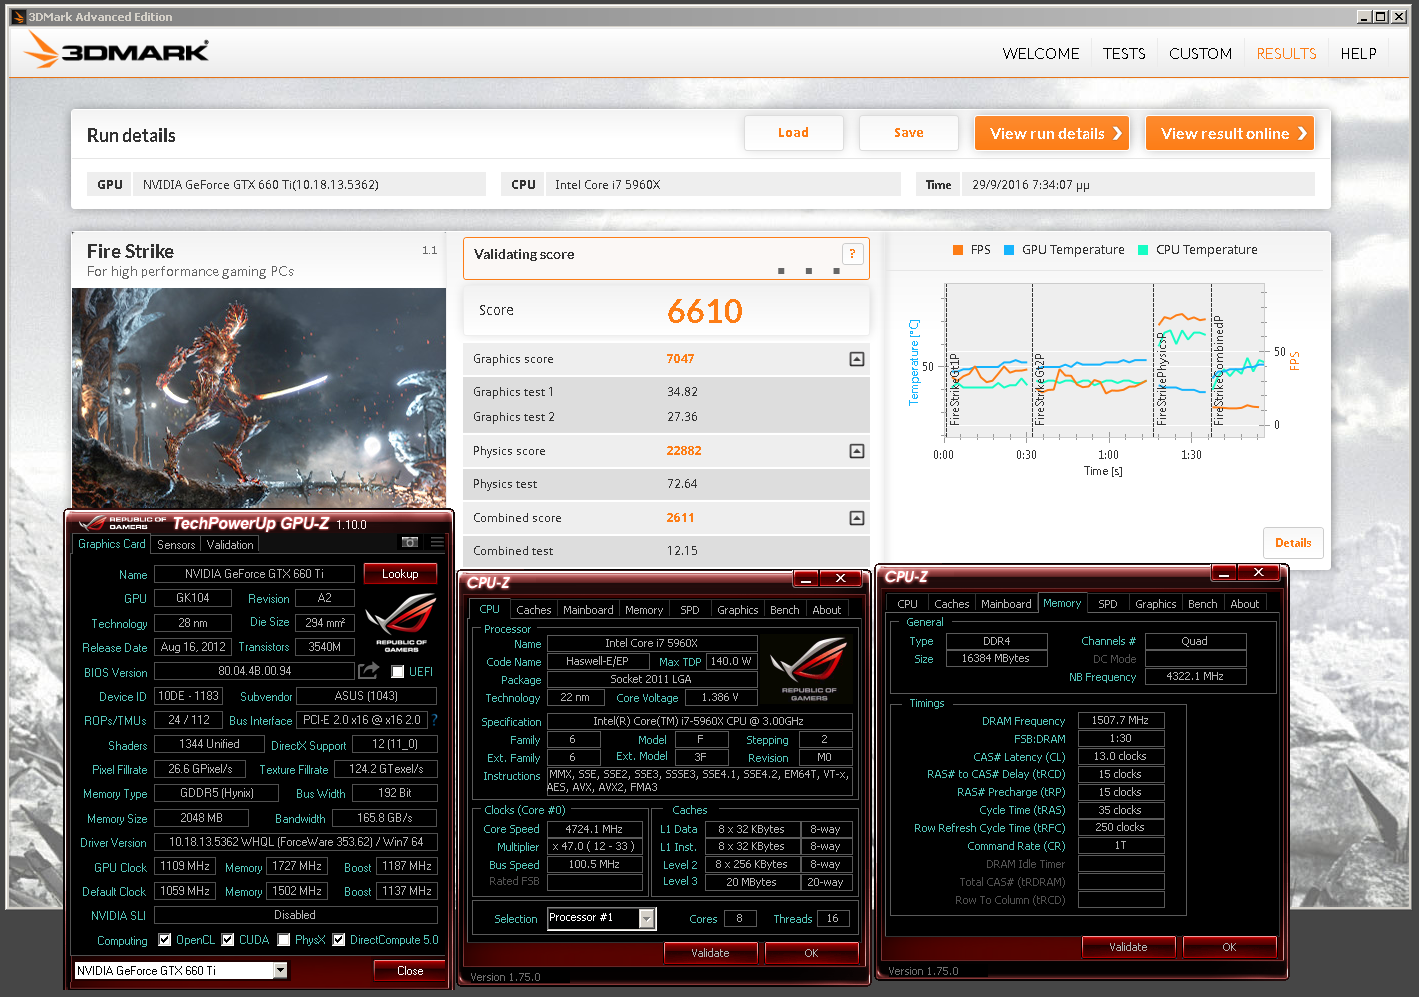Open SPD tab in left CPU-Z window
The width and height of the screenshot is (1419, 997).
click(690, 610)
